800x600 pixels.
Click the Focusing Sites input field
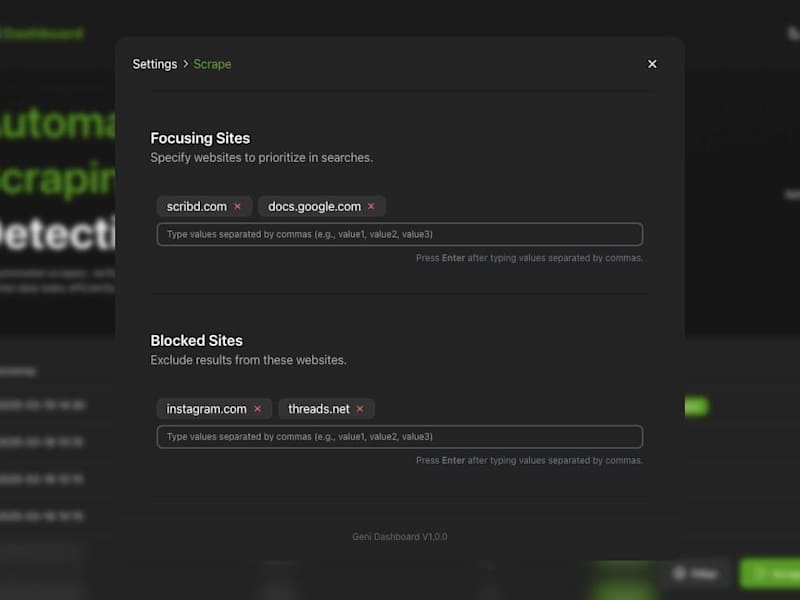coord(399,234)
